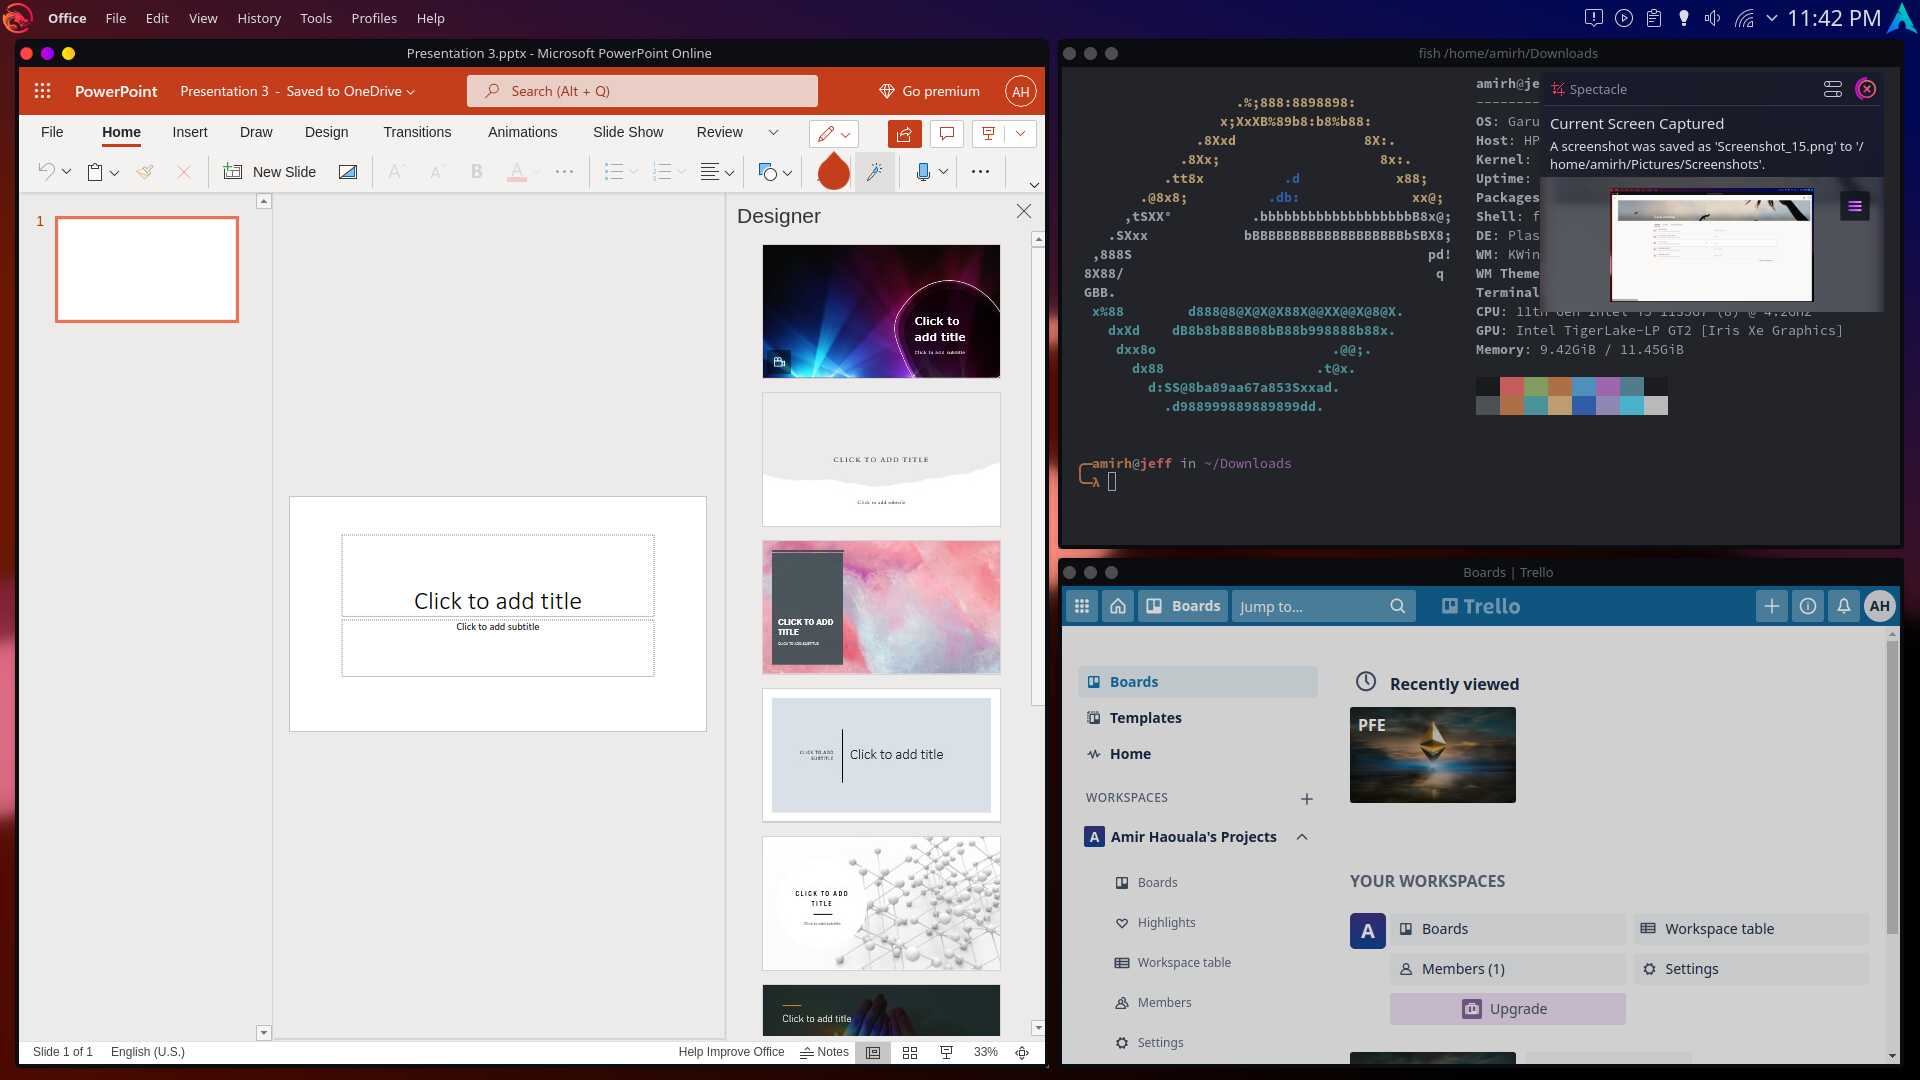Click the Trello Home house icon
Screen dimensions: 1920x1080
[1118, 606]
